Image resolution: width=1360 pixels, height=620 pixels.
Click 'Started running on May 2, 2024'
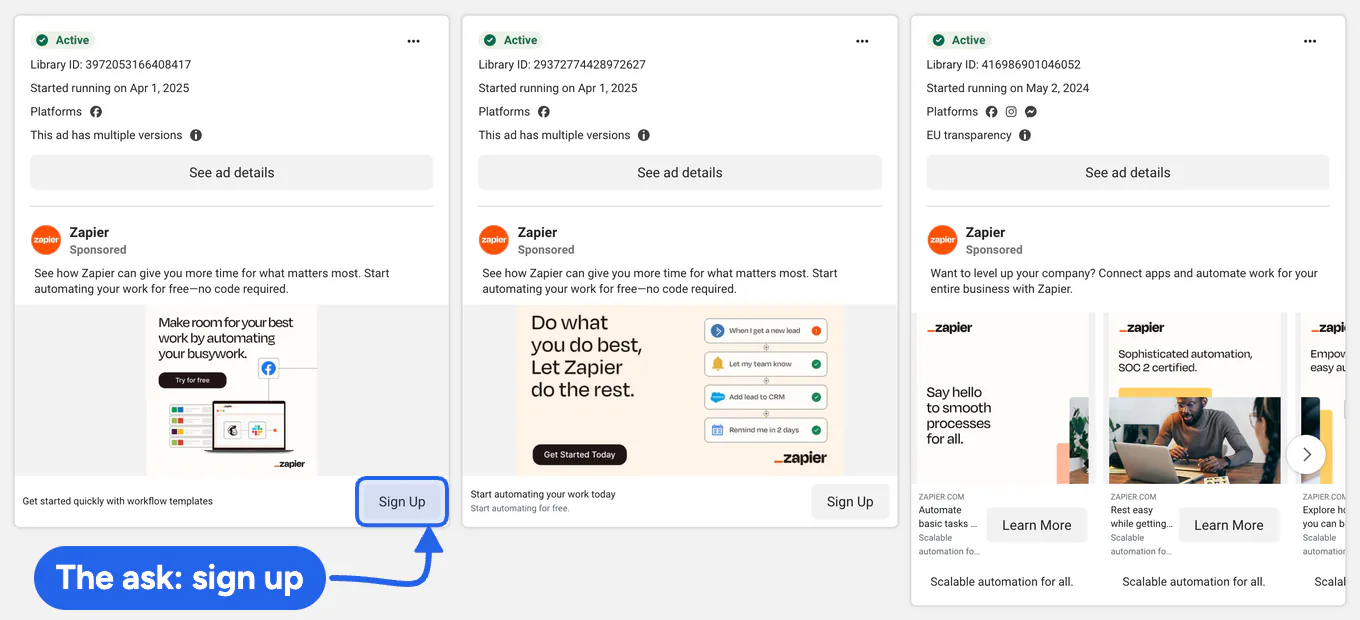[x=1008, y=88]
